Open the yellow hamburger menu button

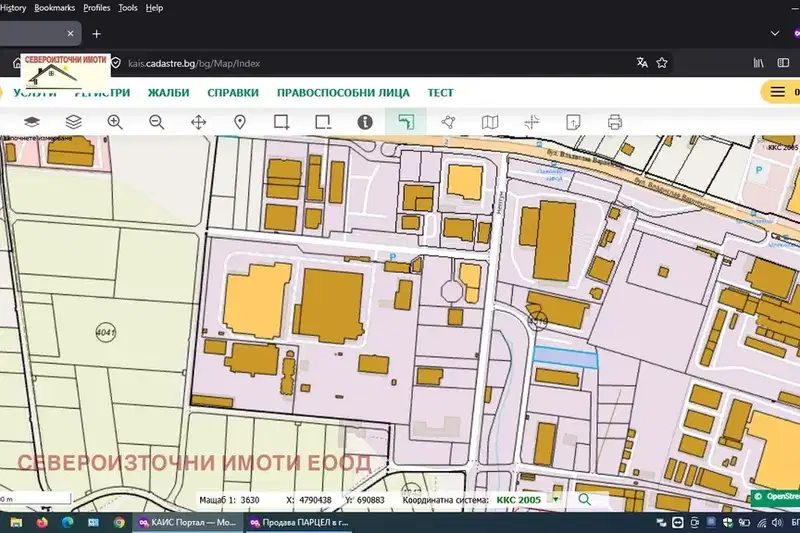tap(778, 92)
